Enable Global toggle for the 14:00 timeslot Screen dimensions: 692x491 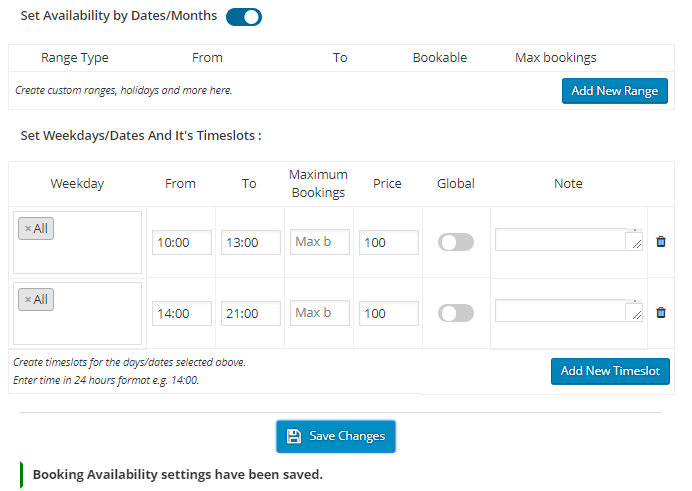[456, 313]
